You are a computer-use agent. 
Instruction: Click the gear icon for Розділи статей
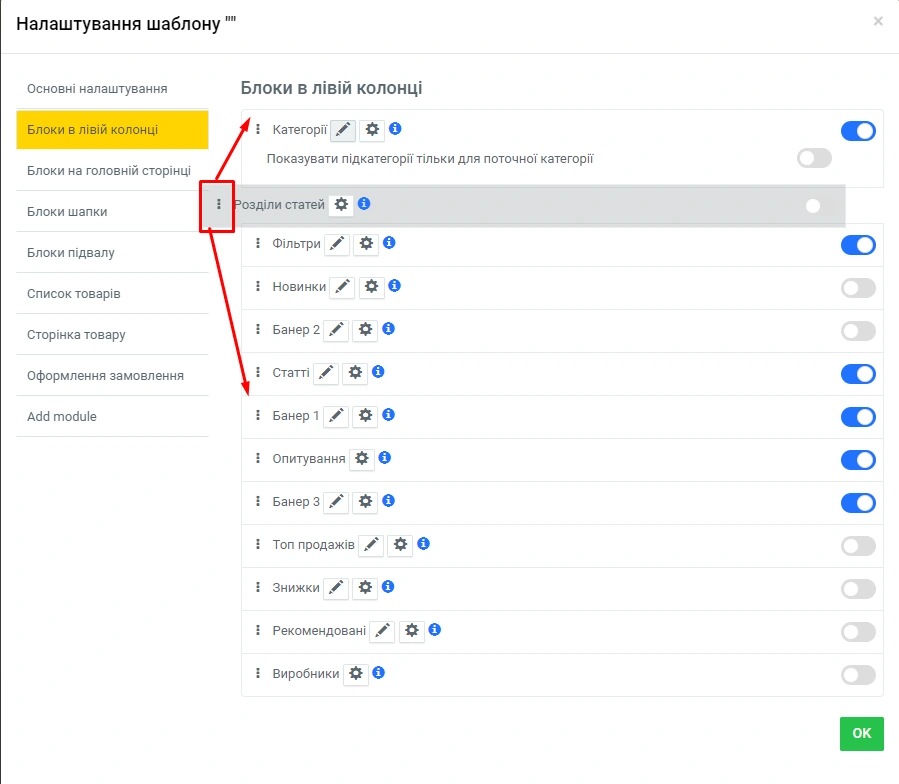[341, 204]
